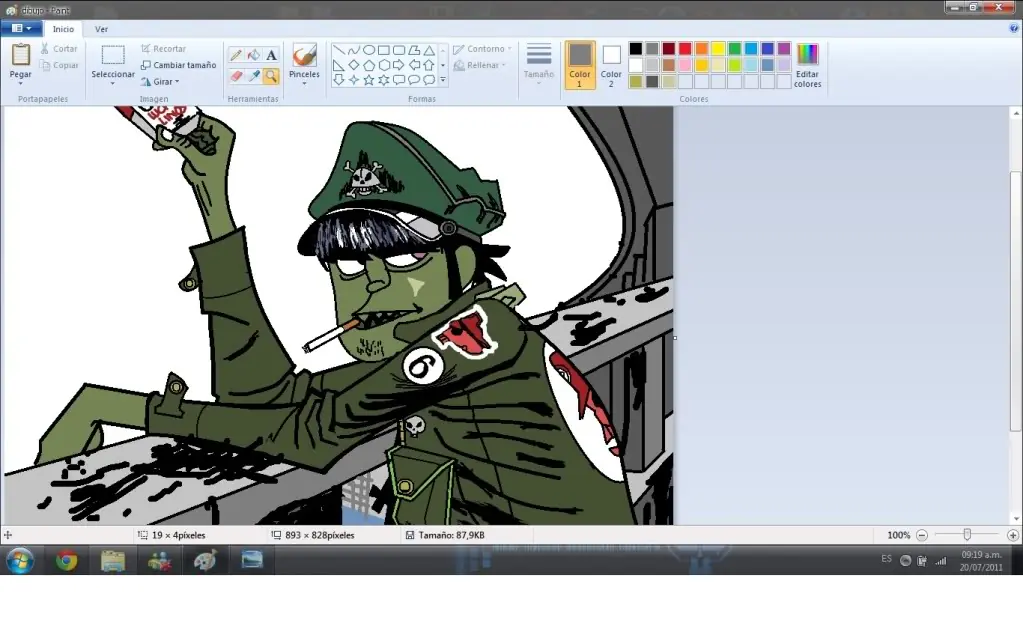The width and height of the screenshot is (1023, 620).
Task: Choose the green color swatch
Action: (x=735, y=48)
